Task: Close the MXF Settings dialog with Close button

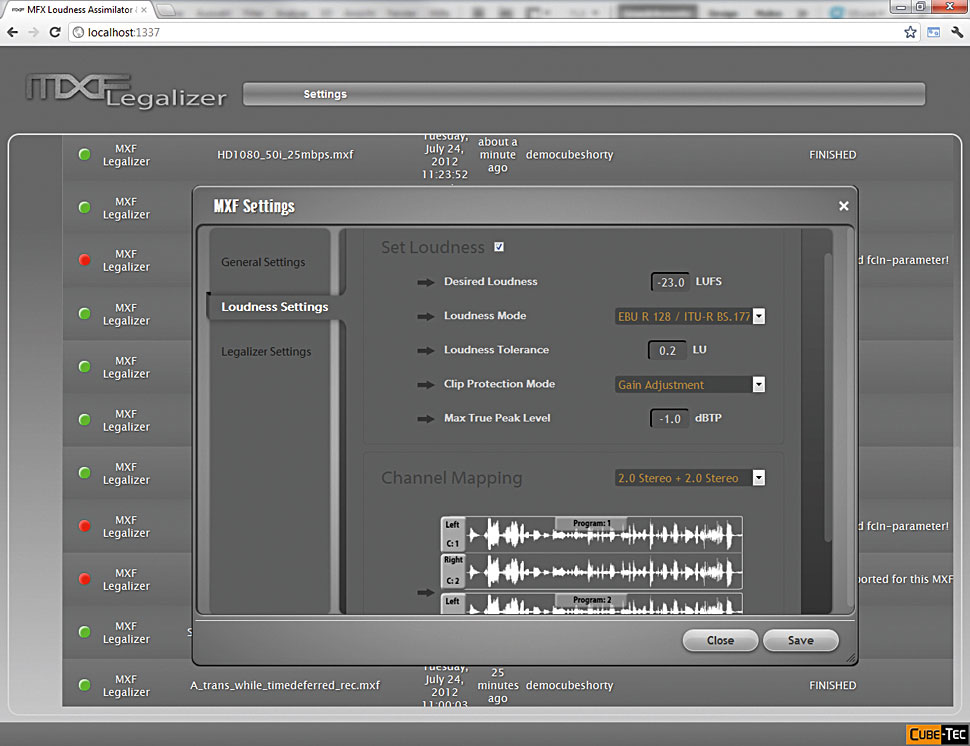Action: (x=720, y=640)
